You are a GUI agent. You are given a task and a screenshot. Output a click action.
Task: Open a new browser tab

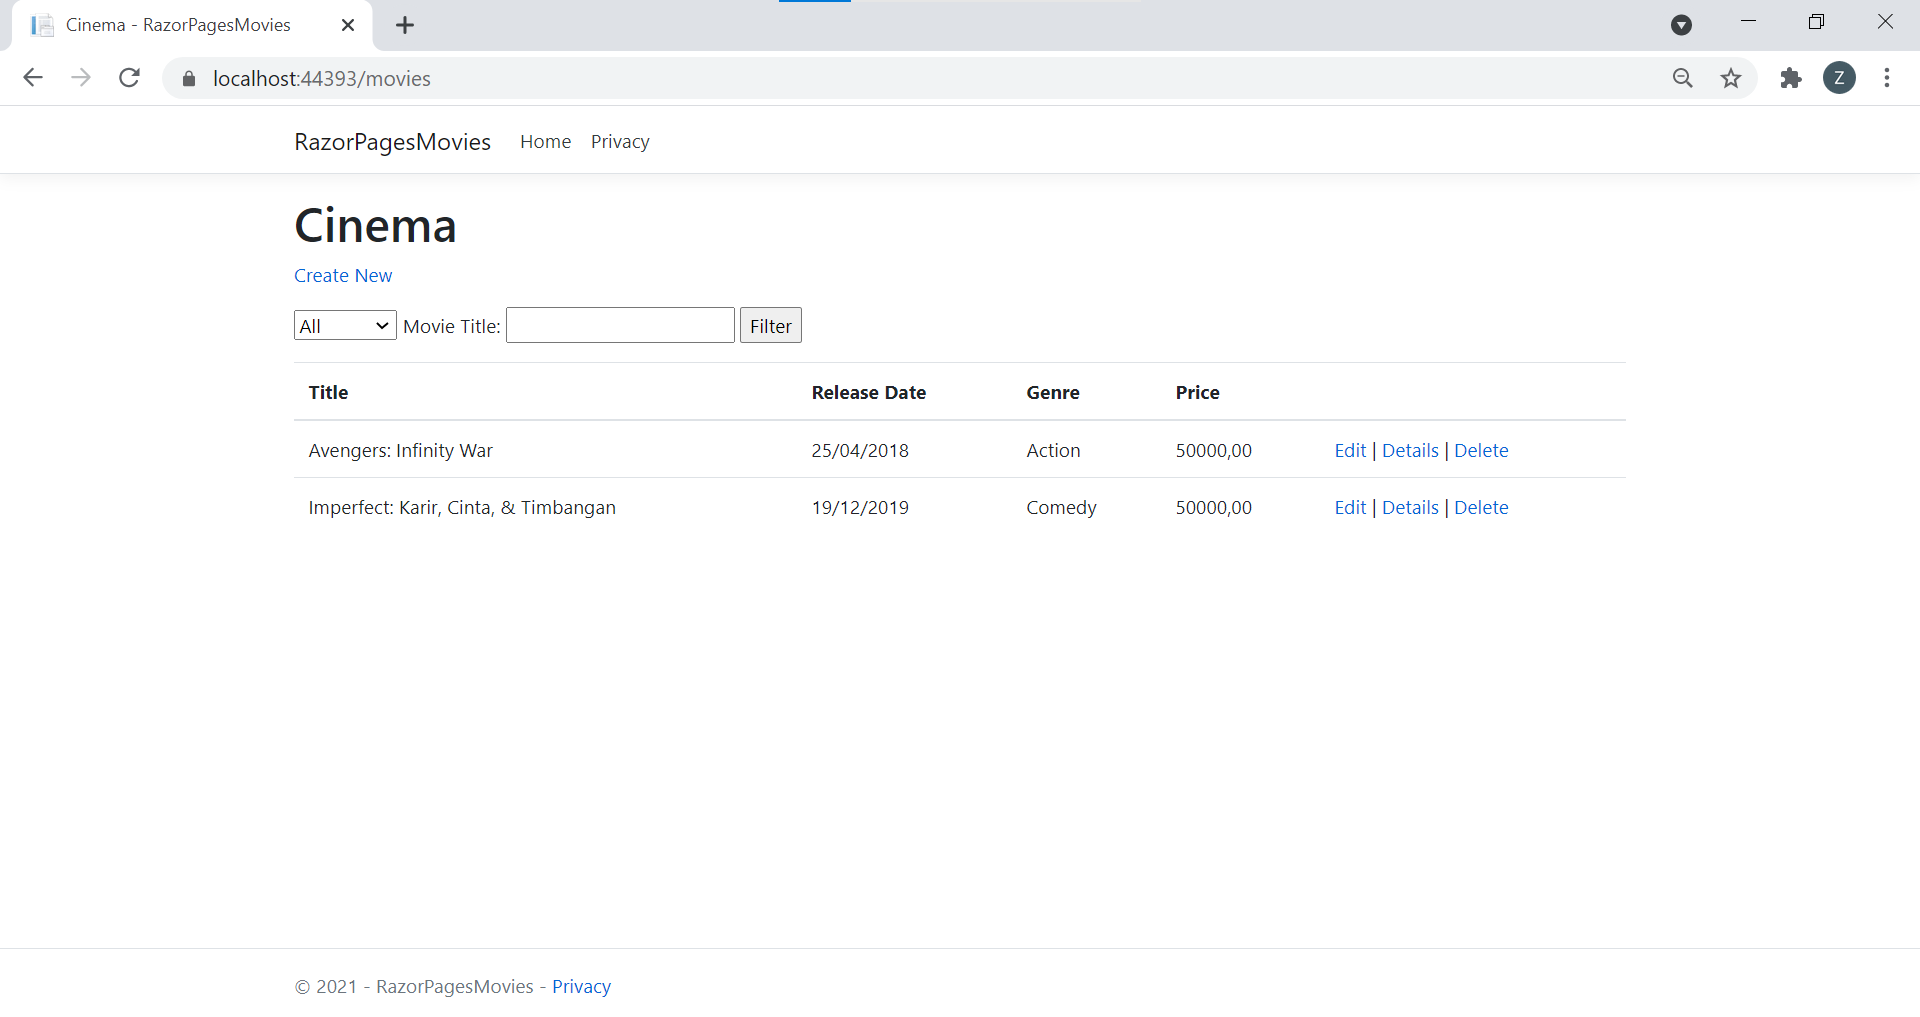pos(405,25)
